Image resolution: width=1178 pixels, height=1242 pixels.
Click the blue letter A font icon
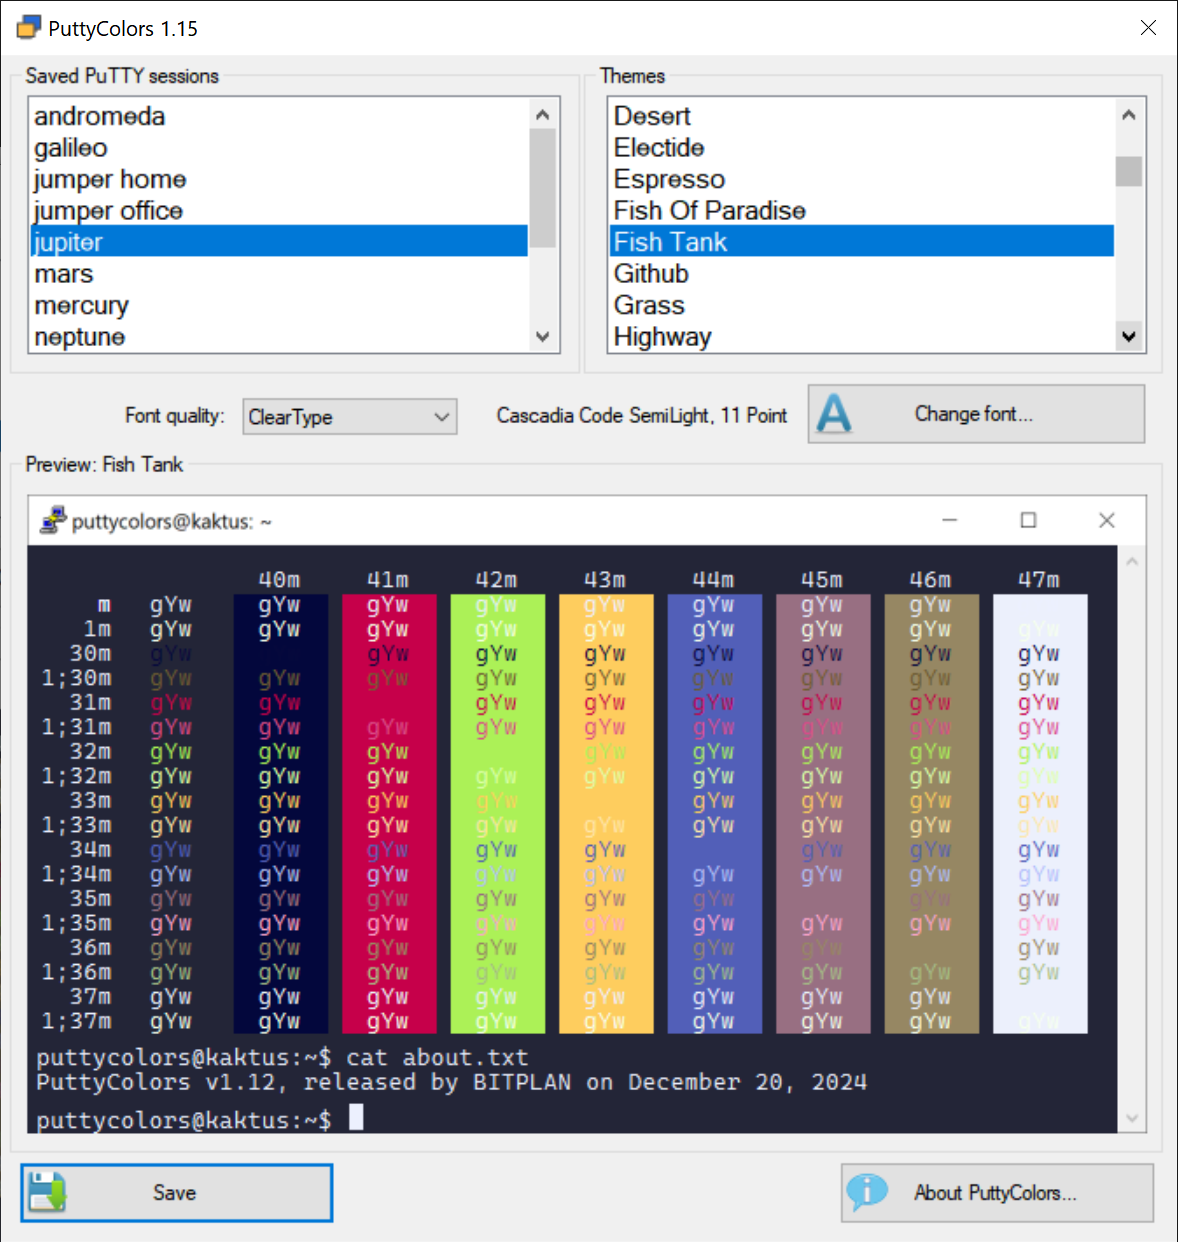[x=834, y=414]
